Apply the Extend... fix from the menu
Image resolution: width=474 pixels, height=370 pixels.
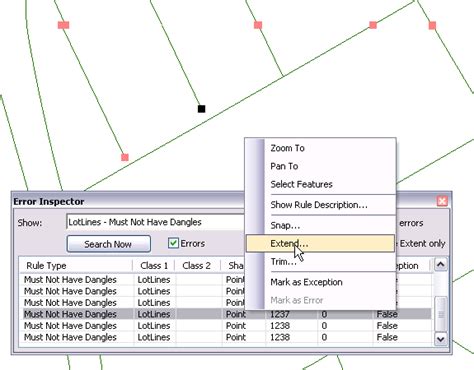click(320, 243)
